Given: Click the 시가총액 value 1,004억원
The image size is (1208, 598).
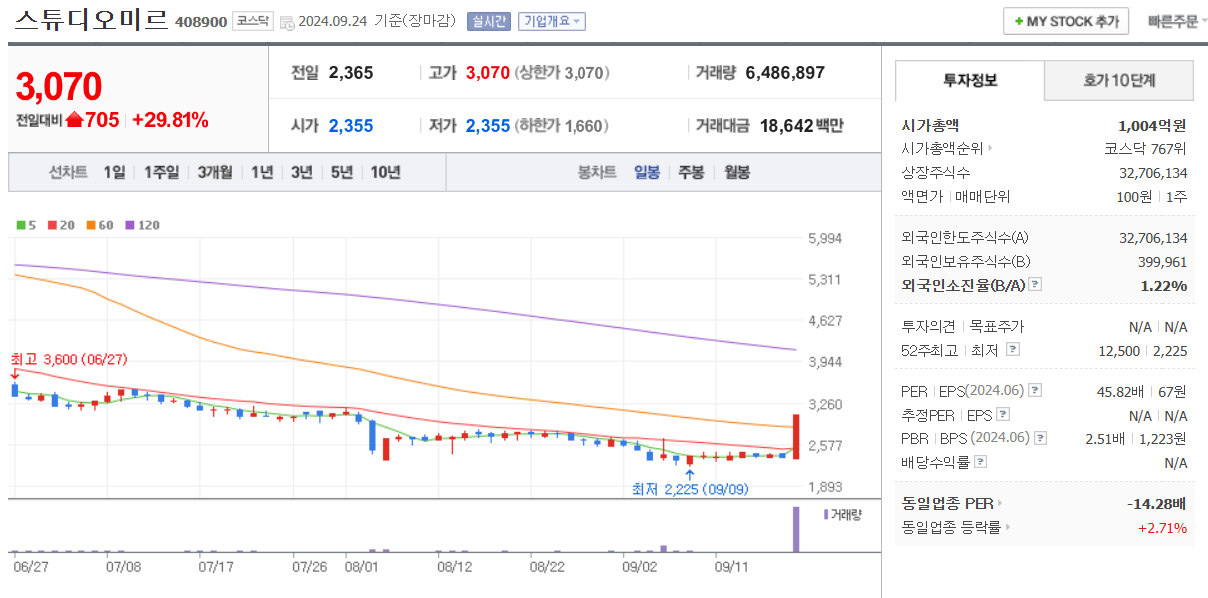Looking at the screenshot, I should click(1152, 125).
